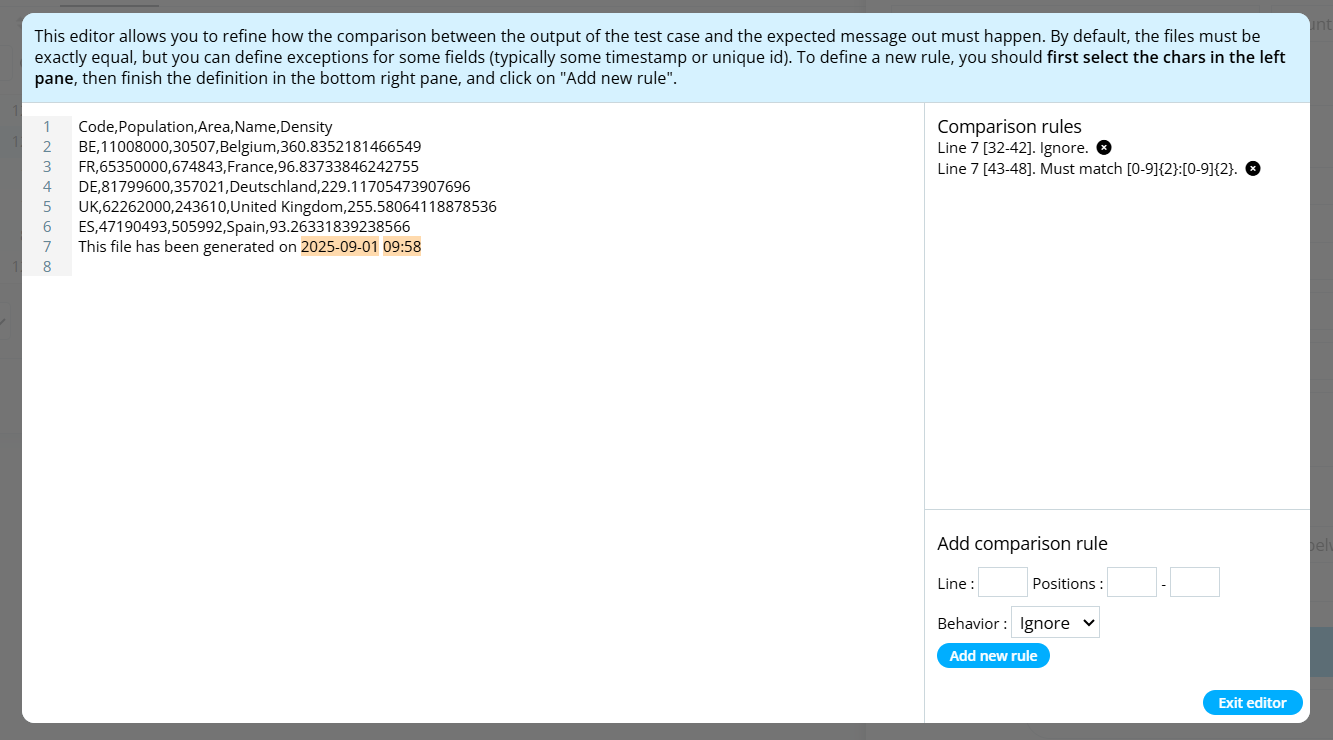Click the Add new rule button
Screen dimensions: 1333x740
993,656
